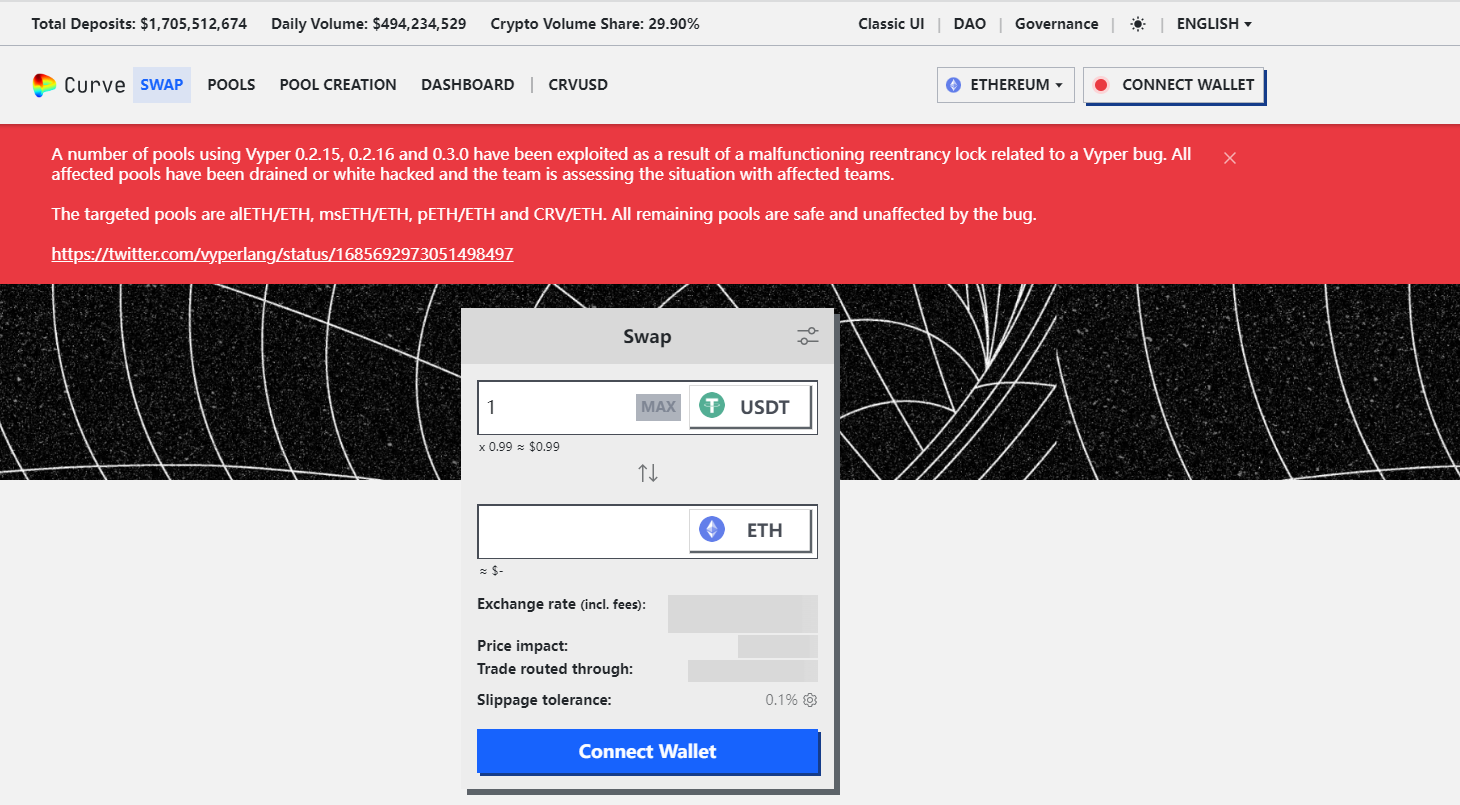Click the Curve rainbow logo
This screenshot has height=805, width=1460.
[44, 85]
